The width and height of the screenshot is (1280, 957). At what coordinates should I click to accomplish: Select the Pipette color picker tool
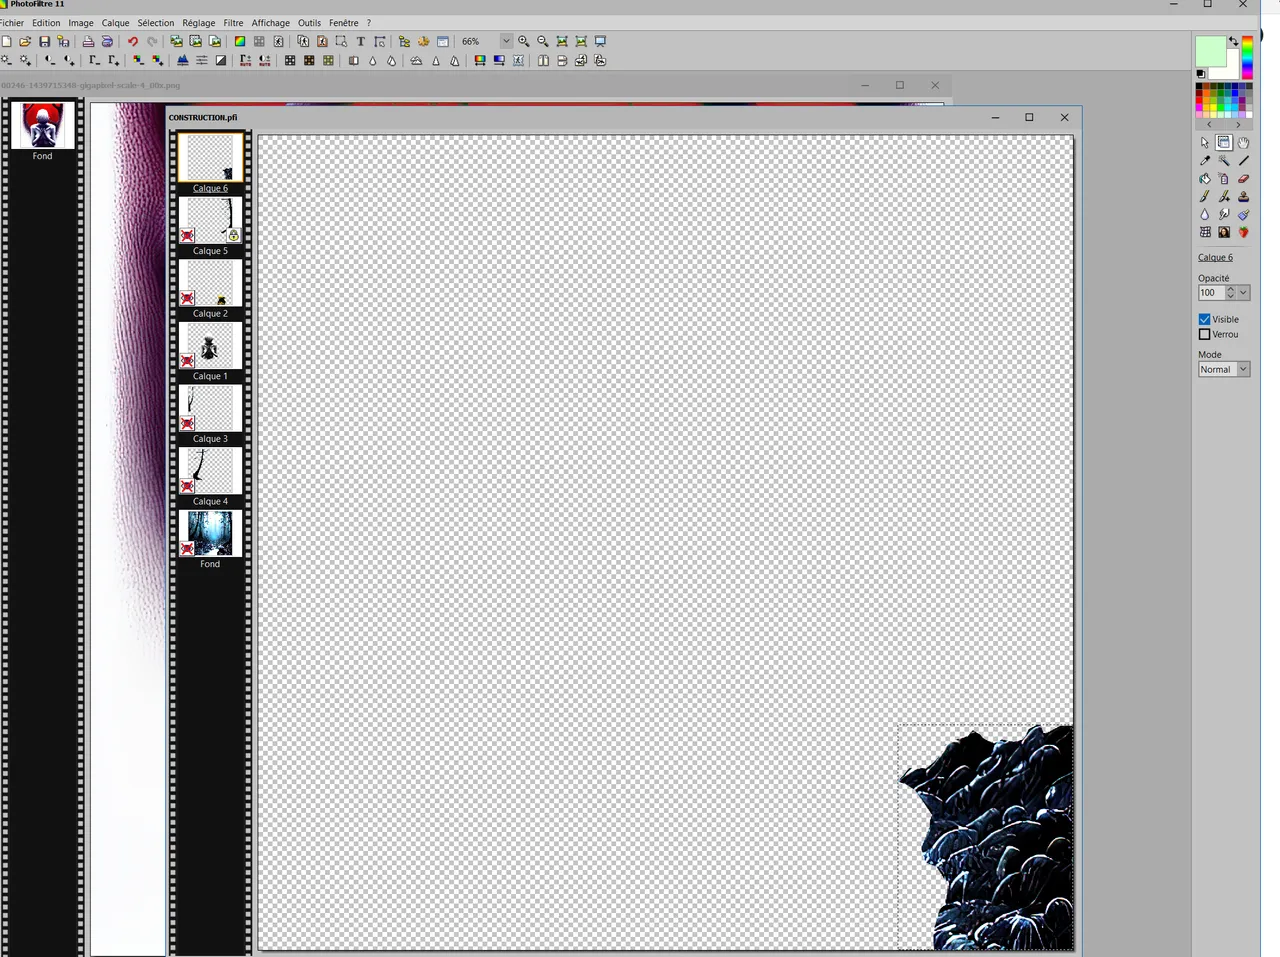[1205, 161]
